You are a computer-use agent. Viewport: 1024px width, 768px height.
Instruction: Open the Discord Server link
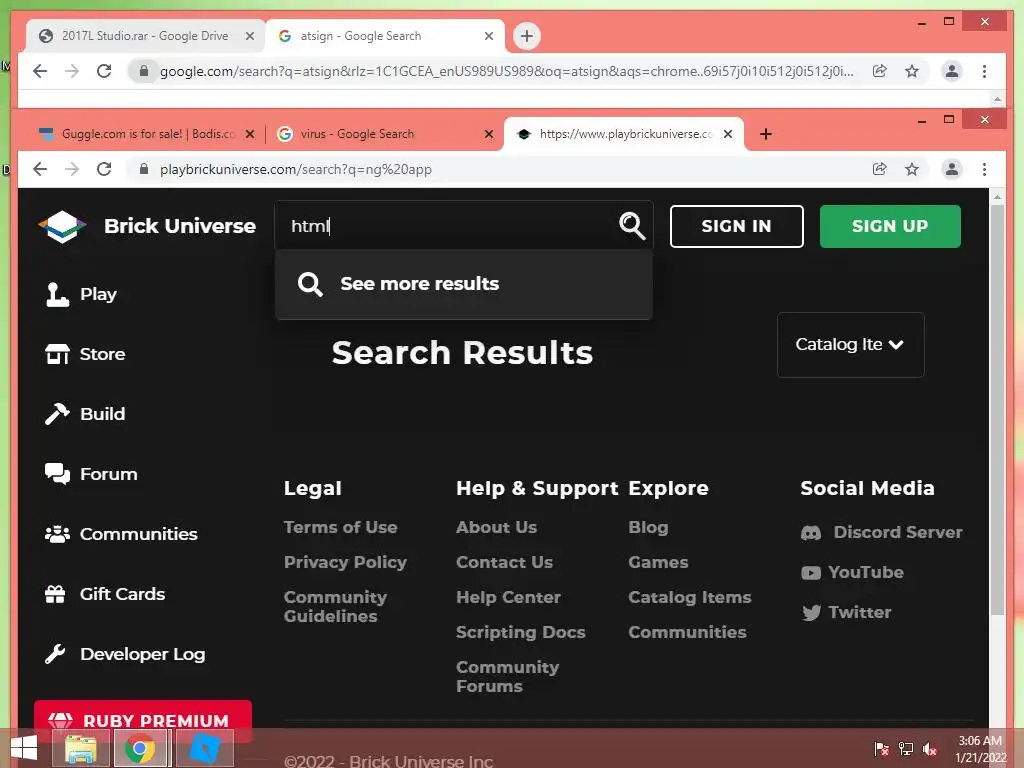click(882, 532)
